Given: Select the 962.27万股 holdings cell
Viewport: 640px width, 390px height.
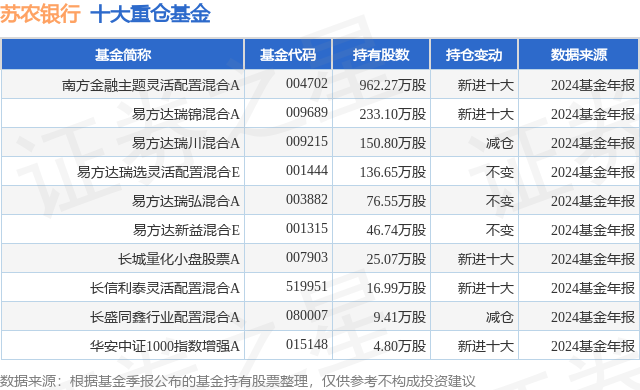Looking at the screenshot, I should pyautogui.click(x=393, y=85).
